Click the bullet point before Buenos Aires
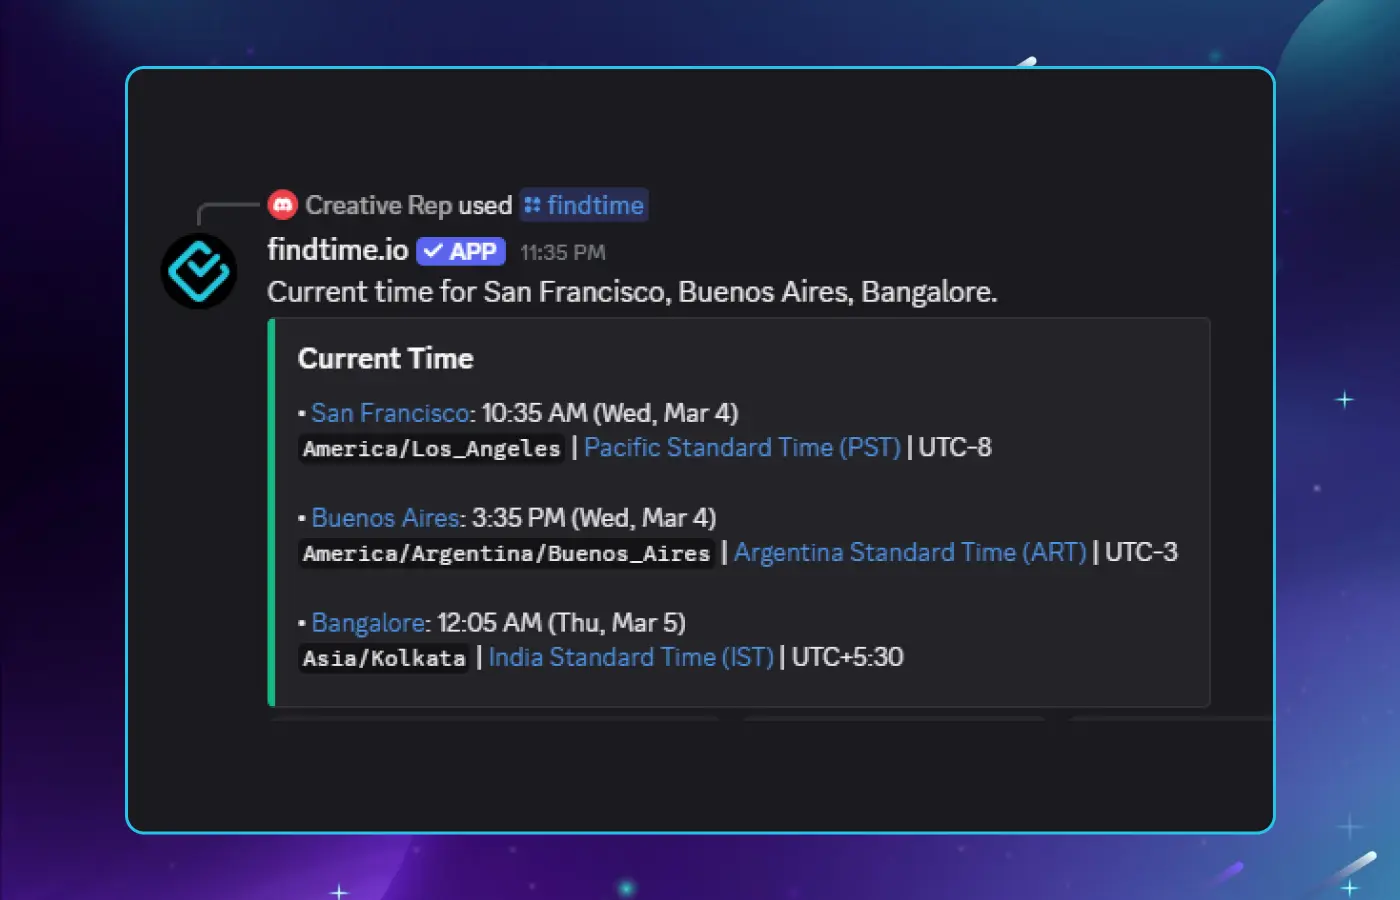 301,518
